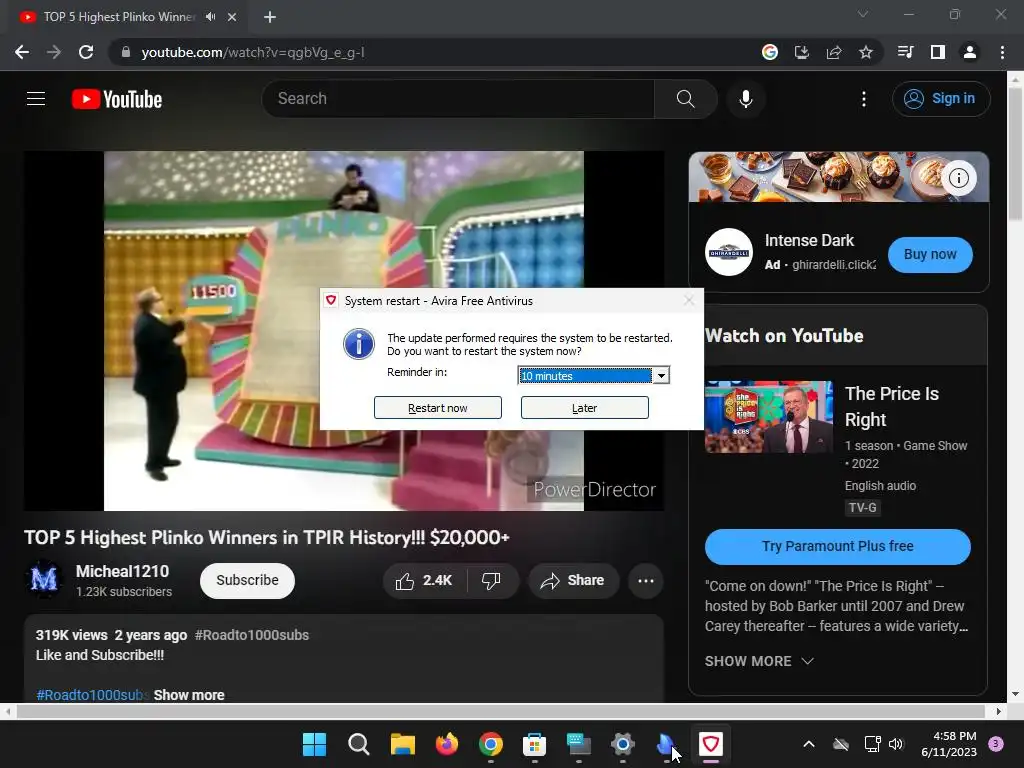Bookmark this page with star icon
The image size is (1024, 768).
865,52
